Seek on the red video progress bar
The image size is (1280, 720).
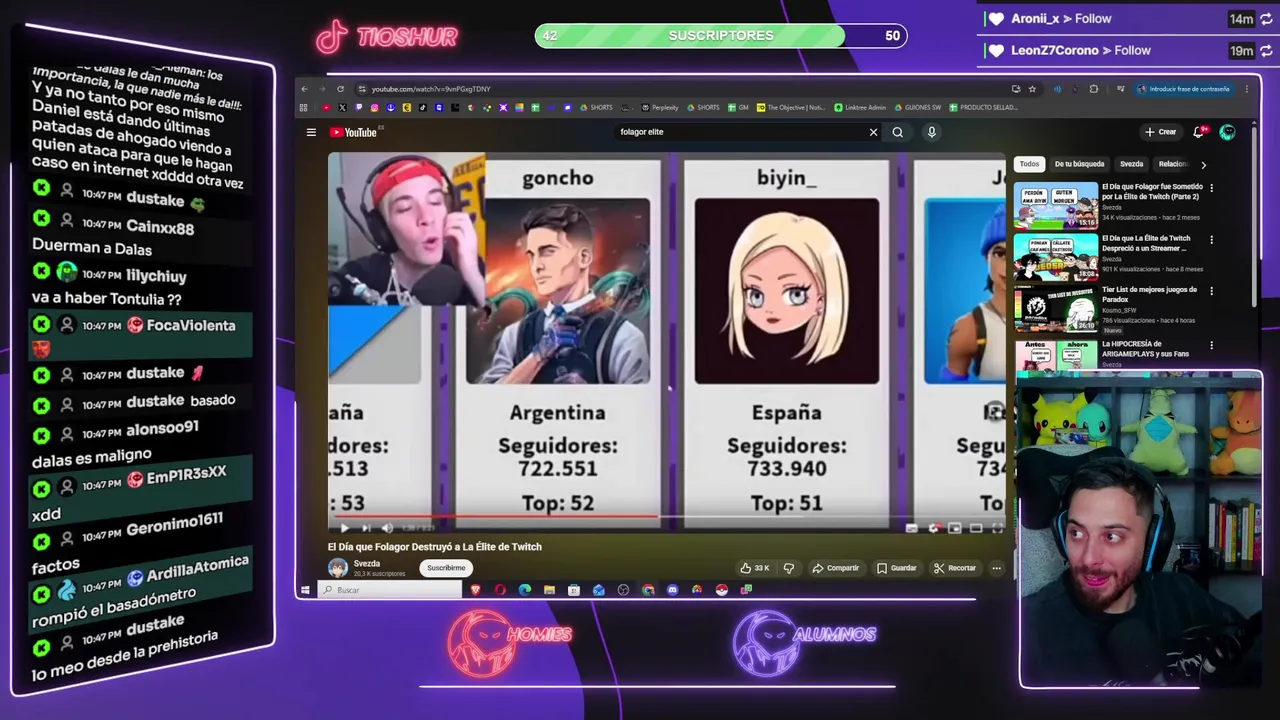pyautogui.click(x=666, y=517)
